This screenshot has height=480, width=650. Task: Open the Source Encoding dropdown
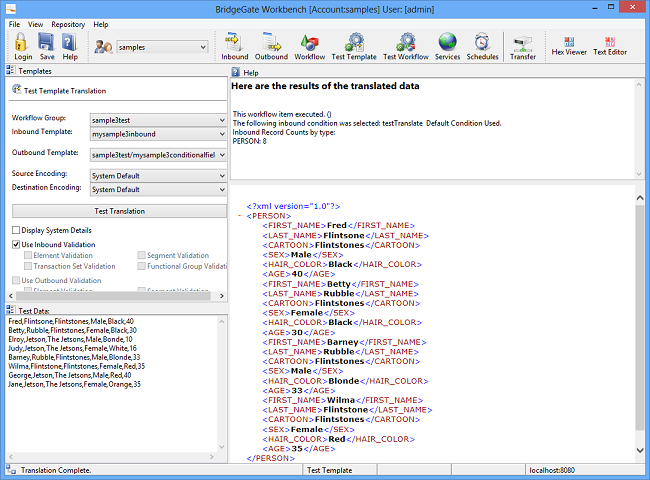222,176
